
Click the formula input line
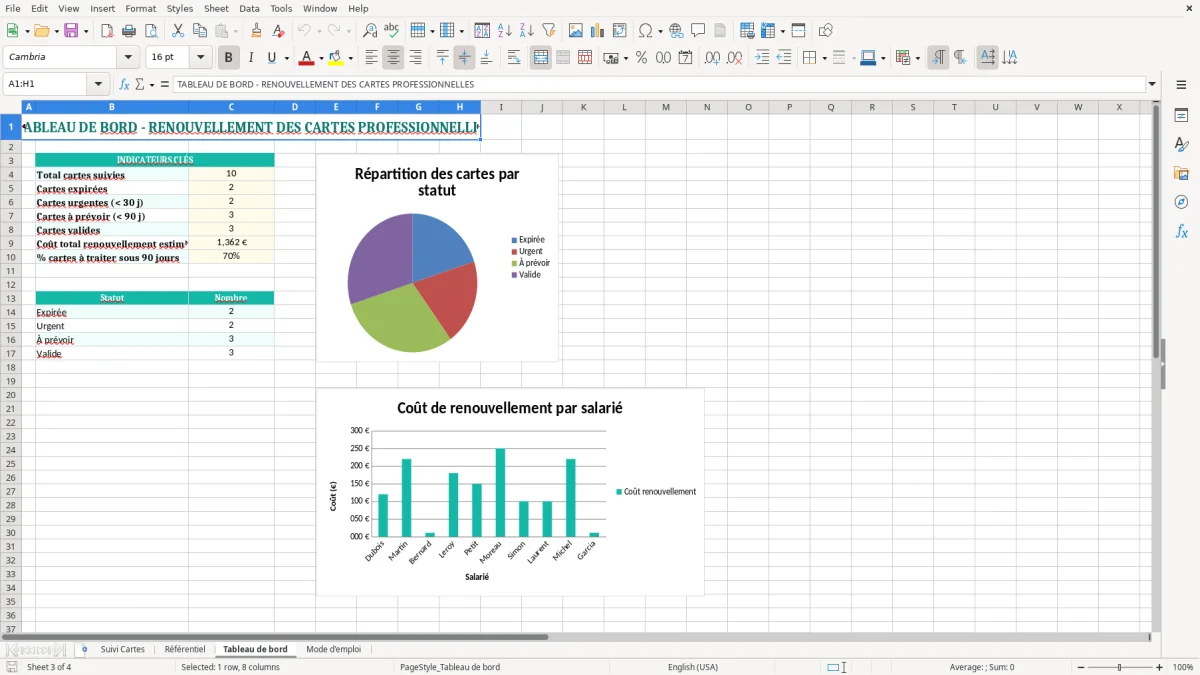point(658,85)
